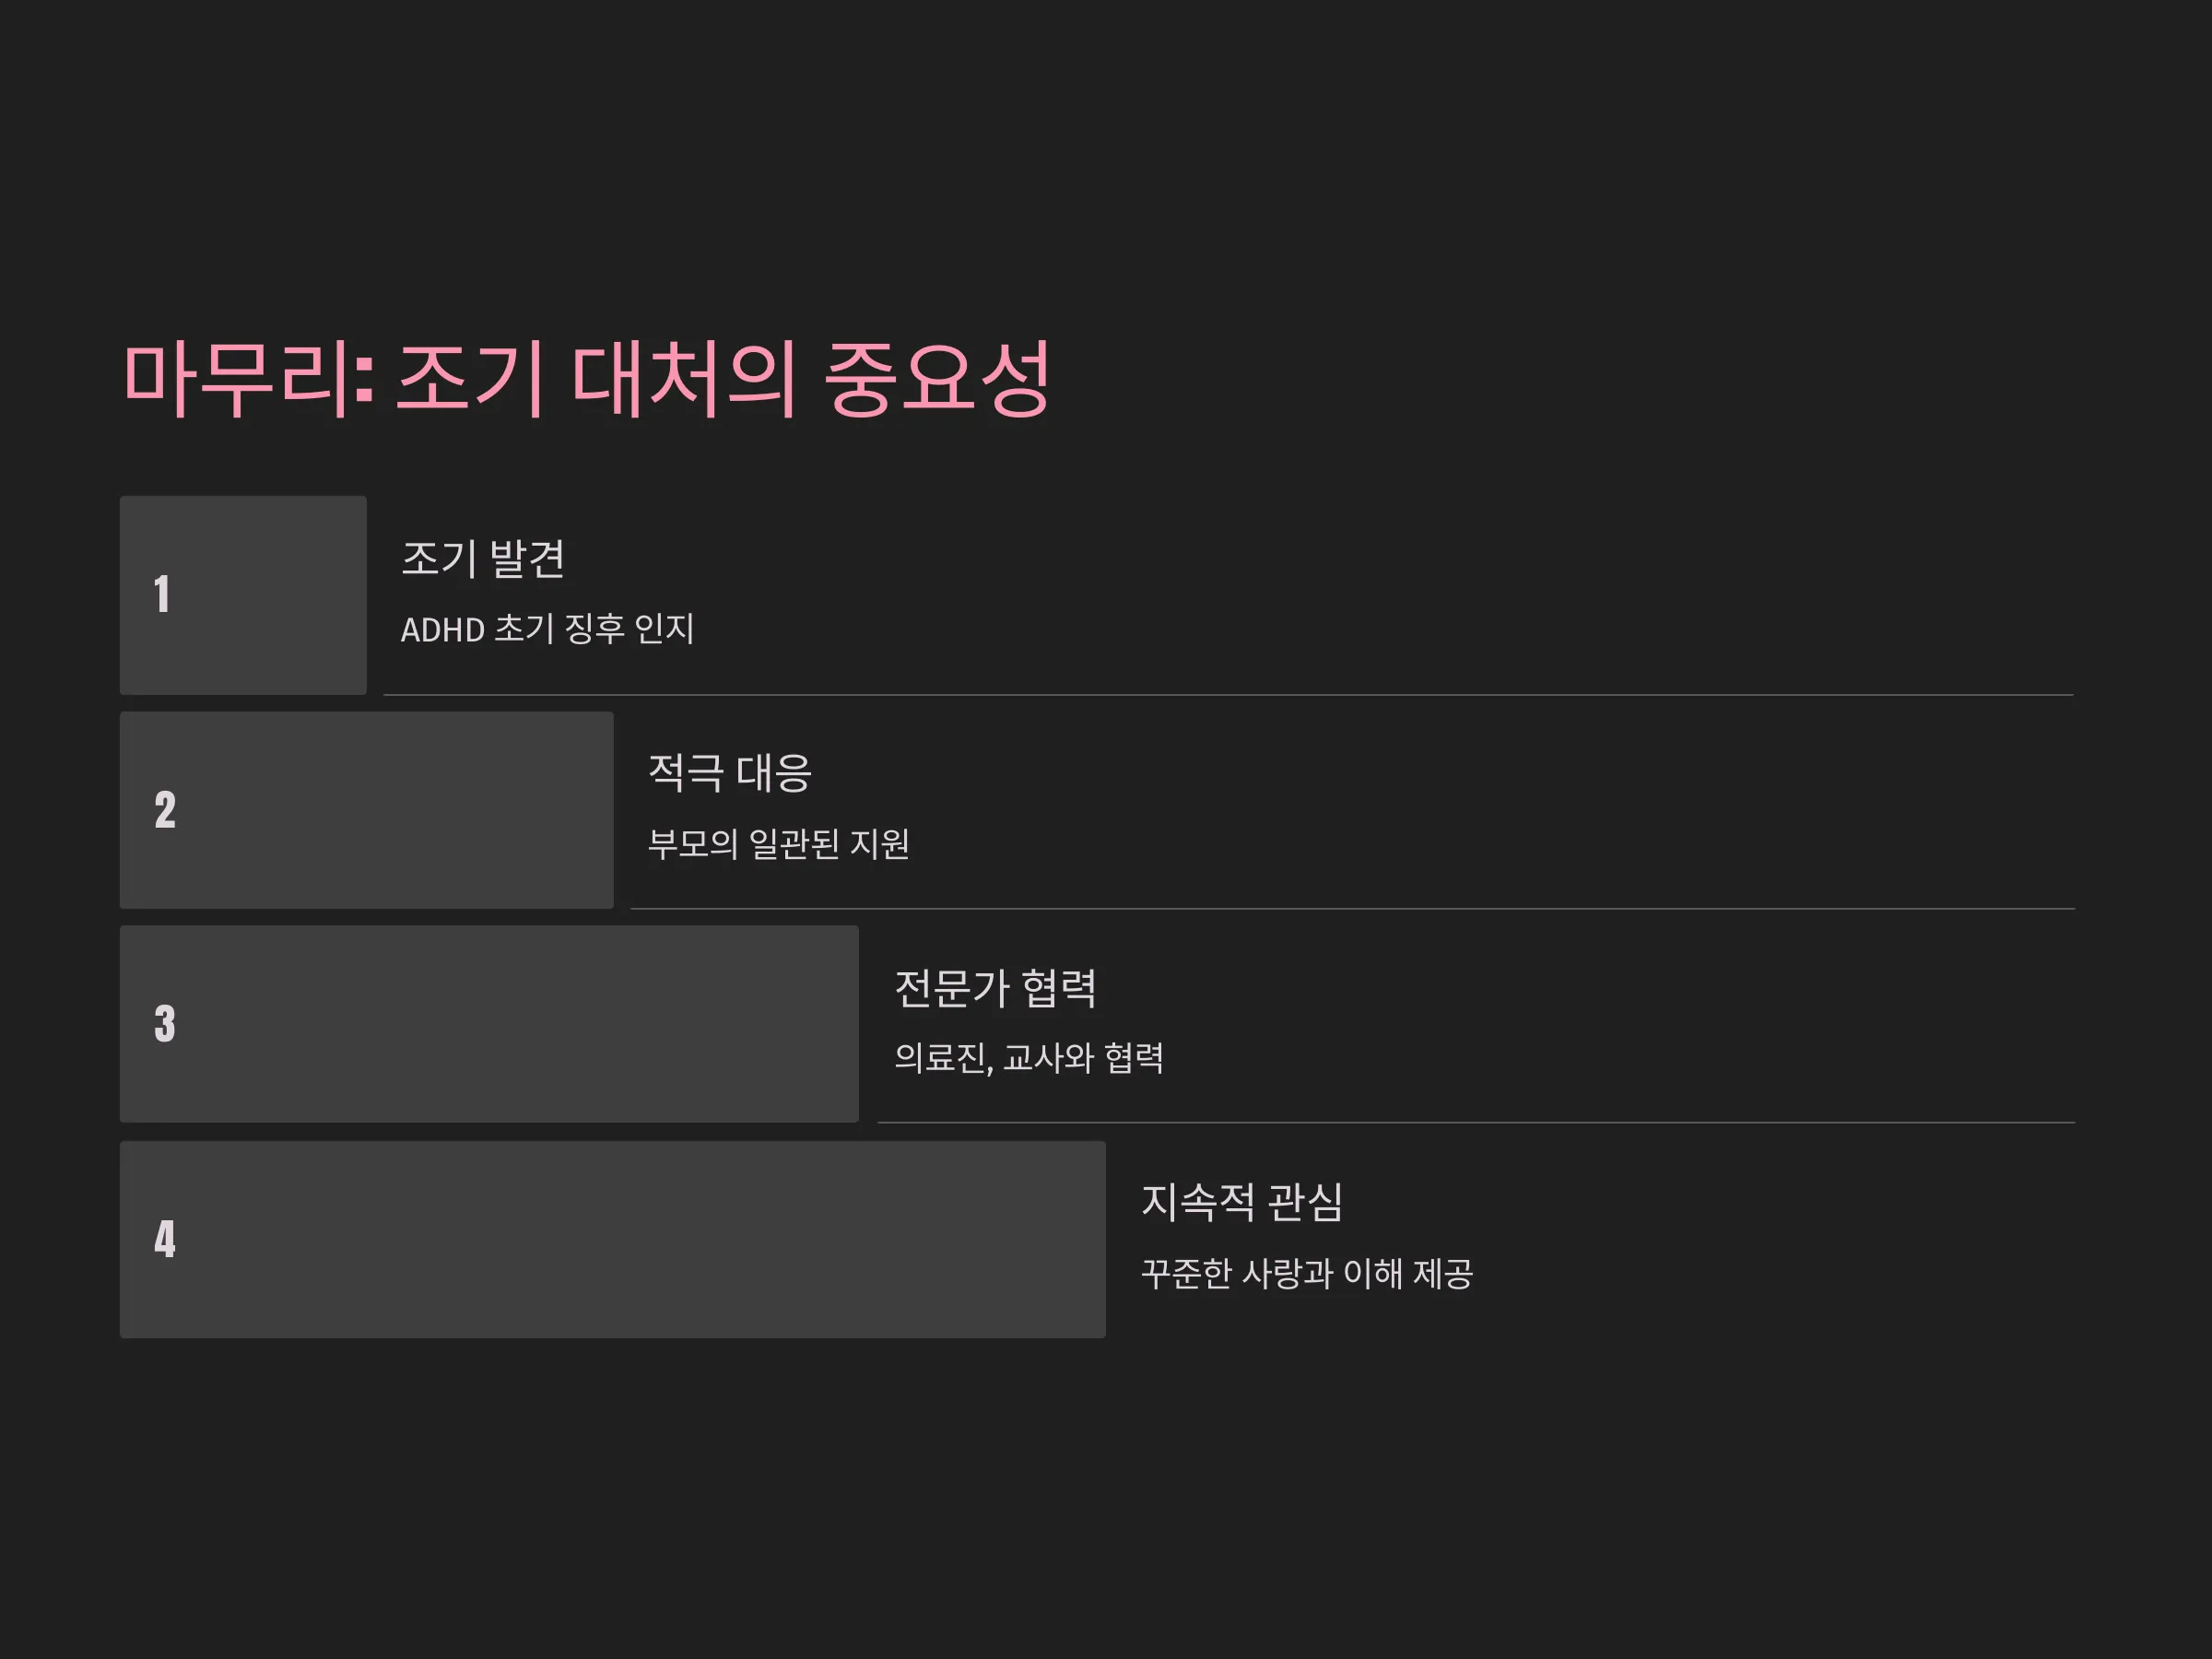The image size is (2212, 1659).
Task: Select the text ADHD 초기 징후 인지
Action: click(x=547, y=629)
